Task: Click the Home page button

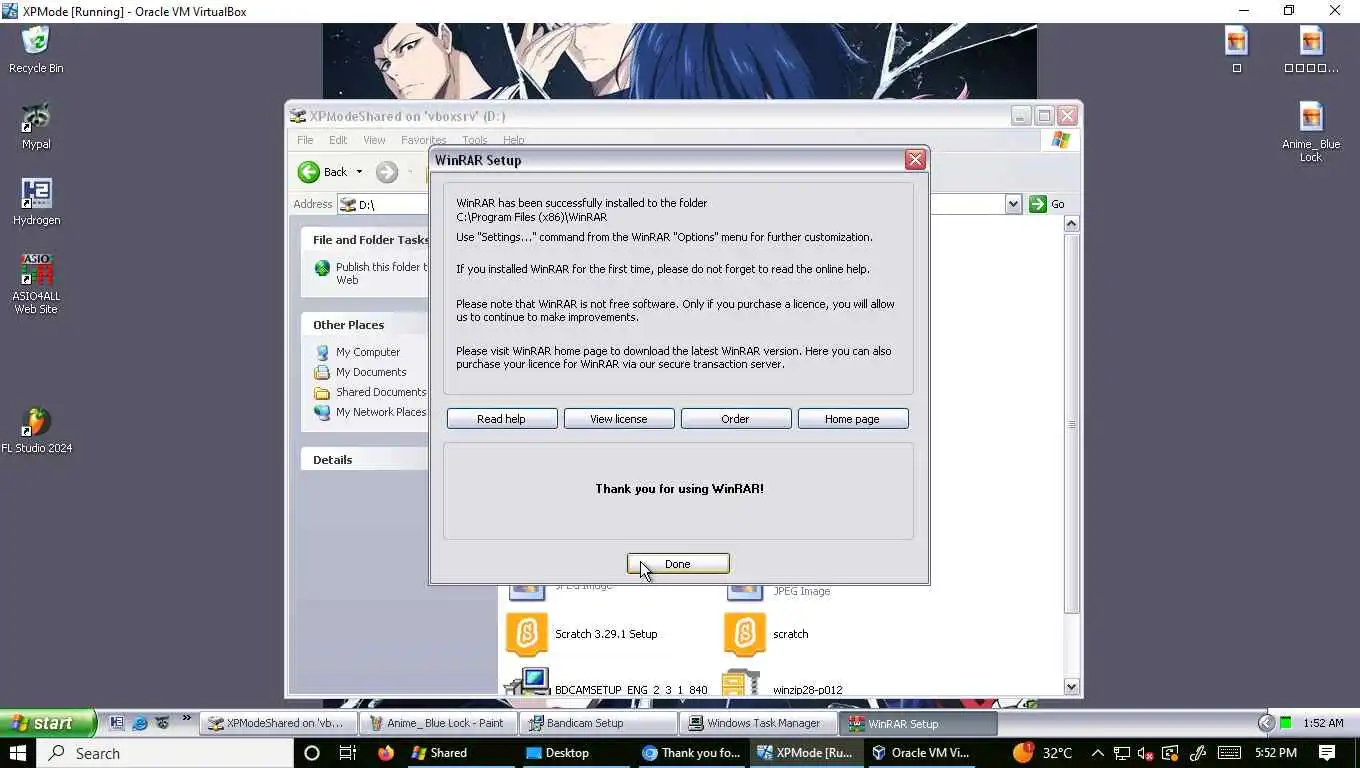Action: (853, 419)
